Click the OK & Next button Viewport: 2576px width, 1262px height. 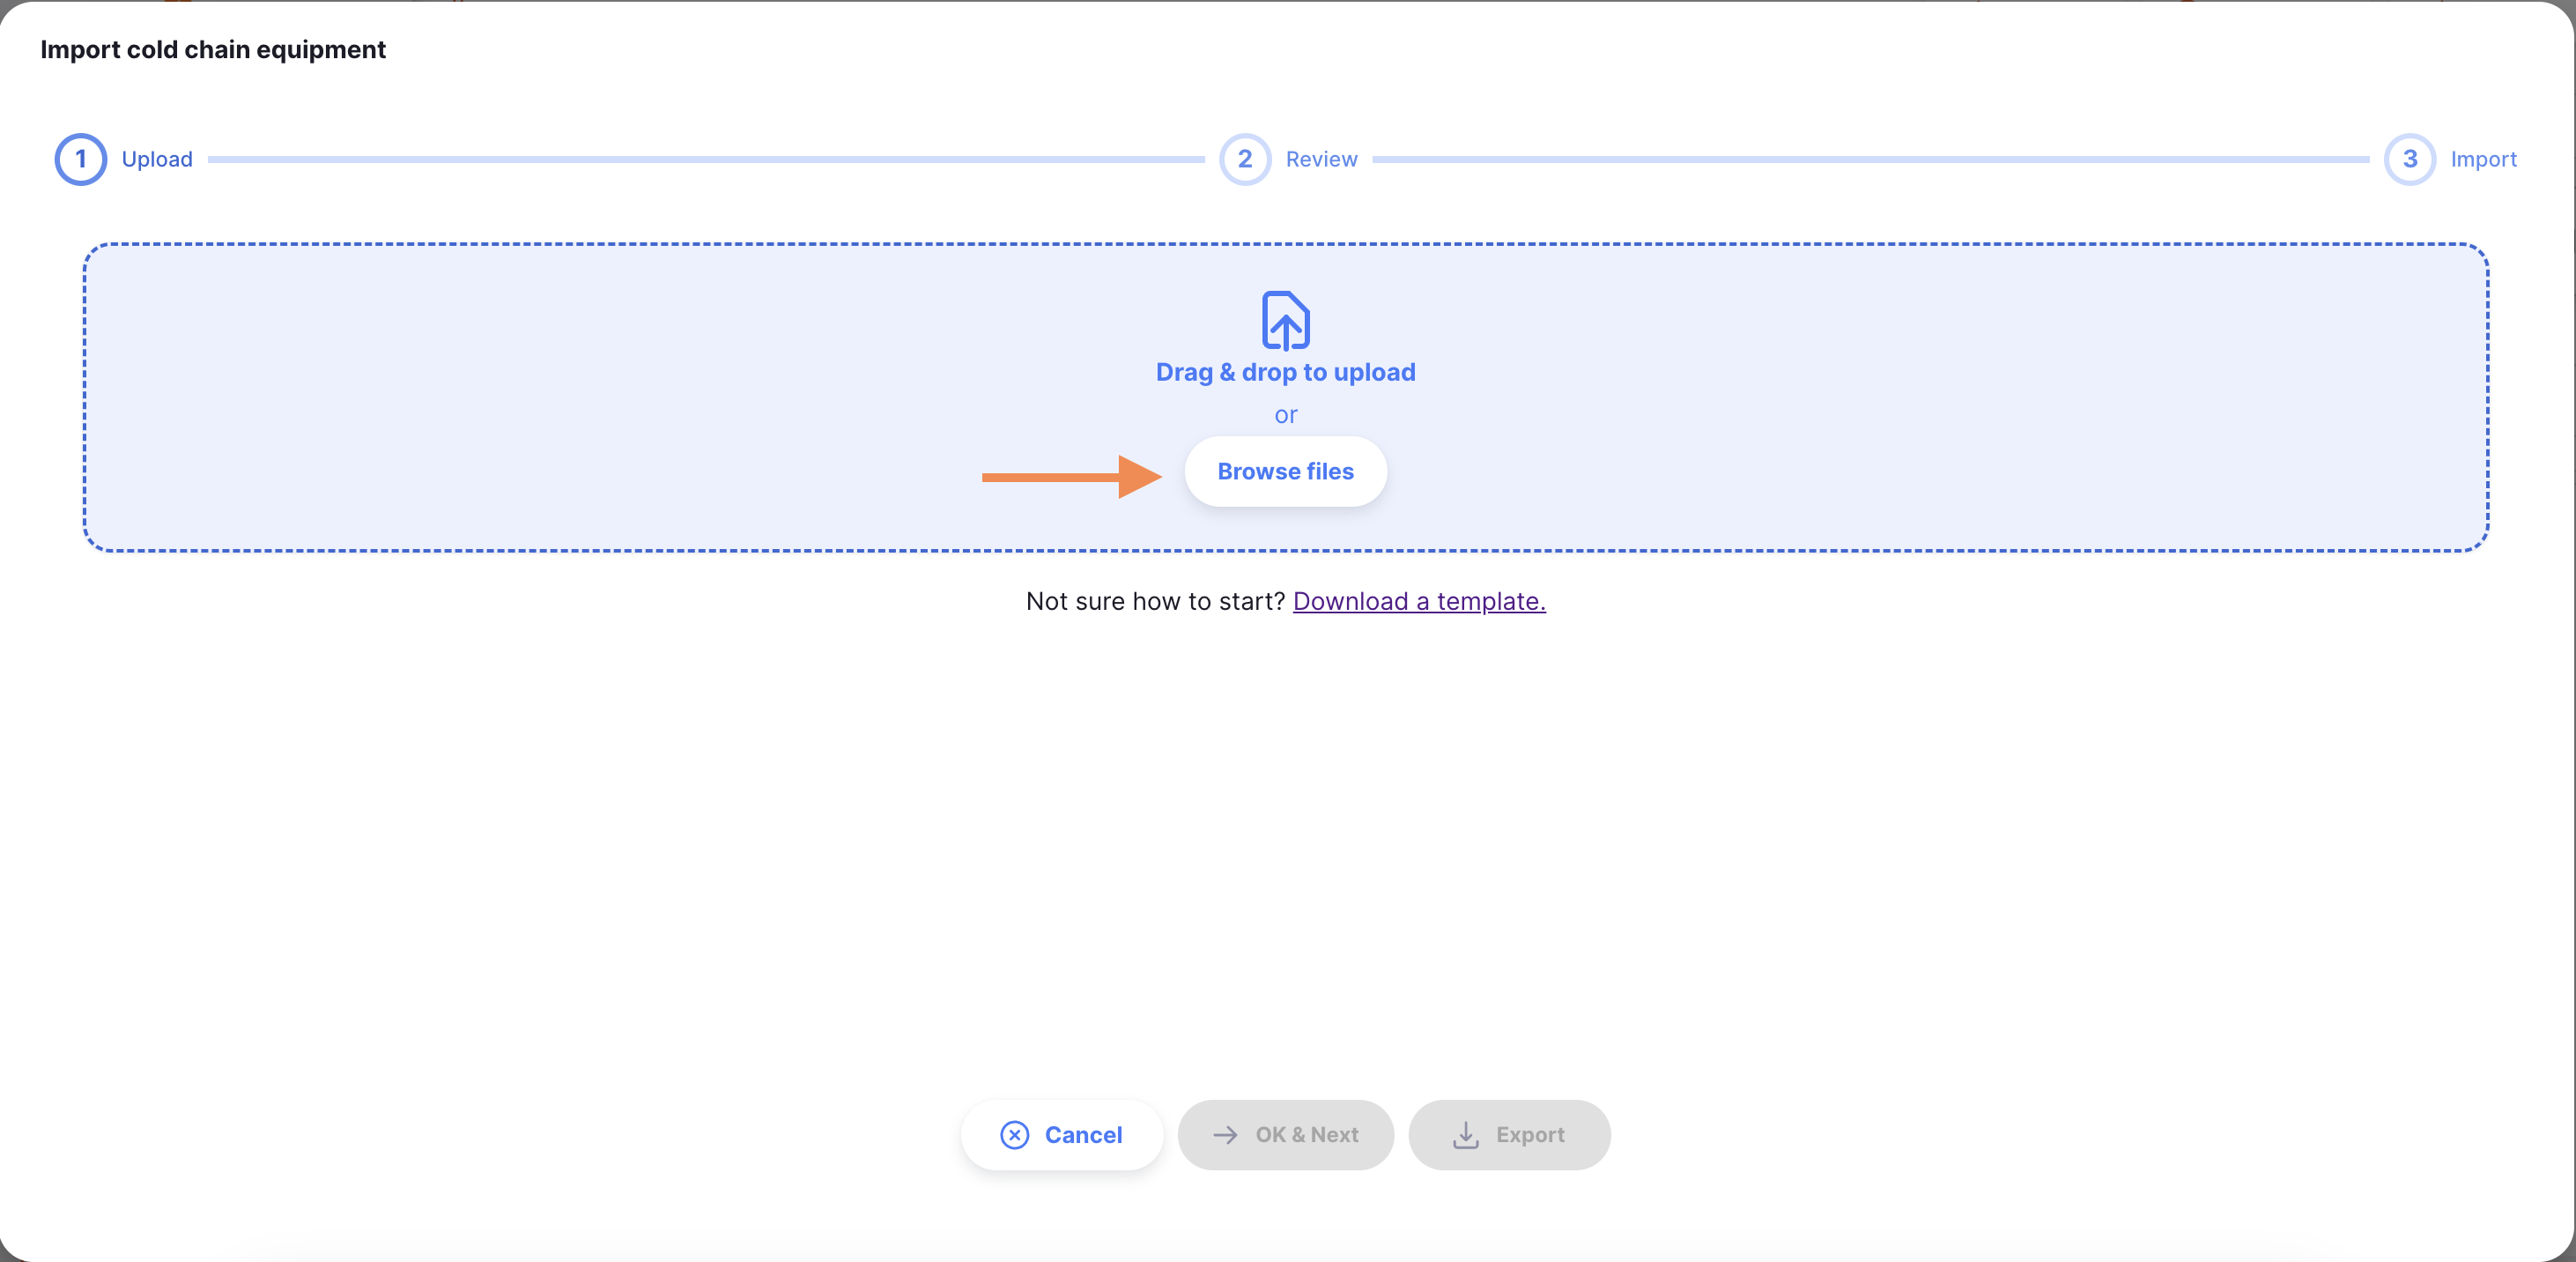coord(1285,1135)
